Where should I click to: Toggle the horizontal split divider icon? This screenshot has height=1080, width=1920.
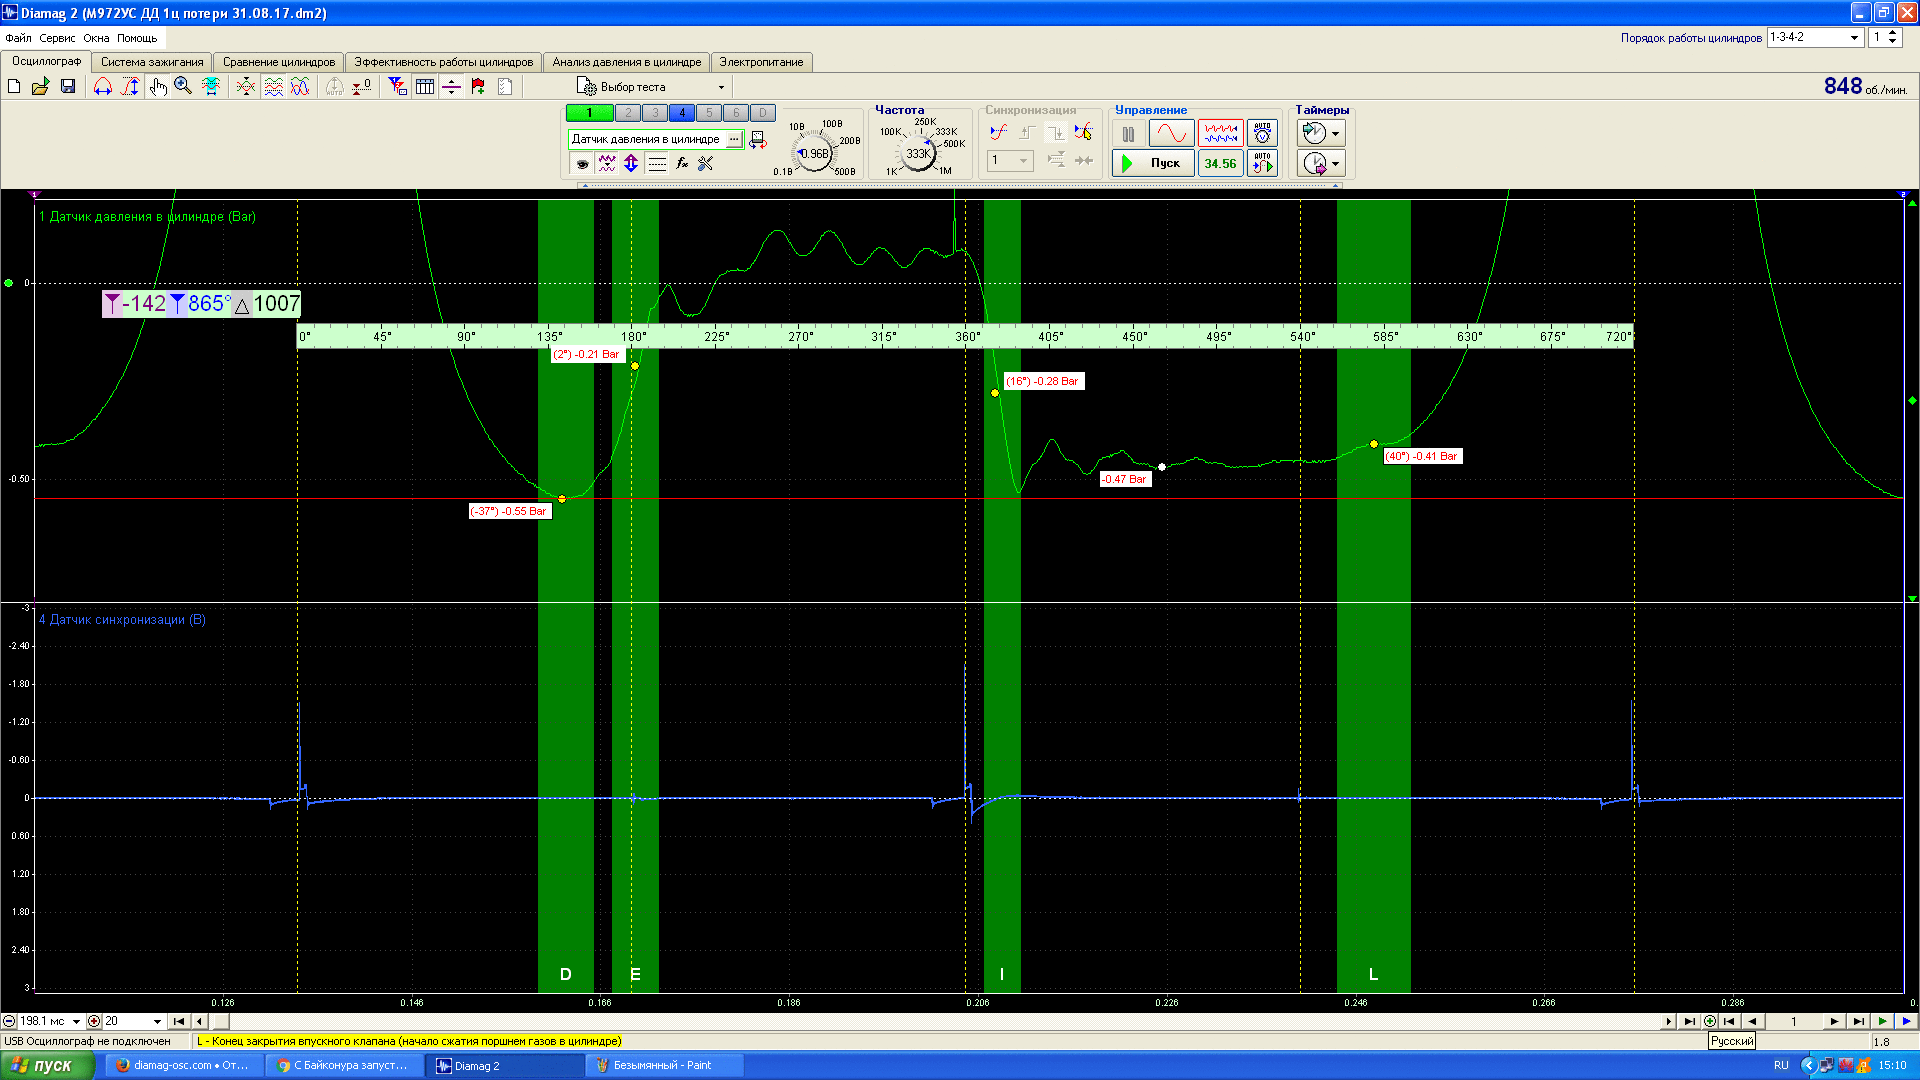pos(451,87)
